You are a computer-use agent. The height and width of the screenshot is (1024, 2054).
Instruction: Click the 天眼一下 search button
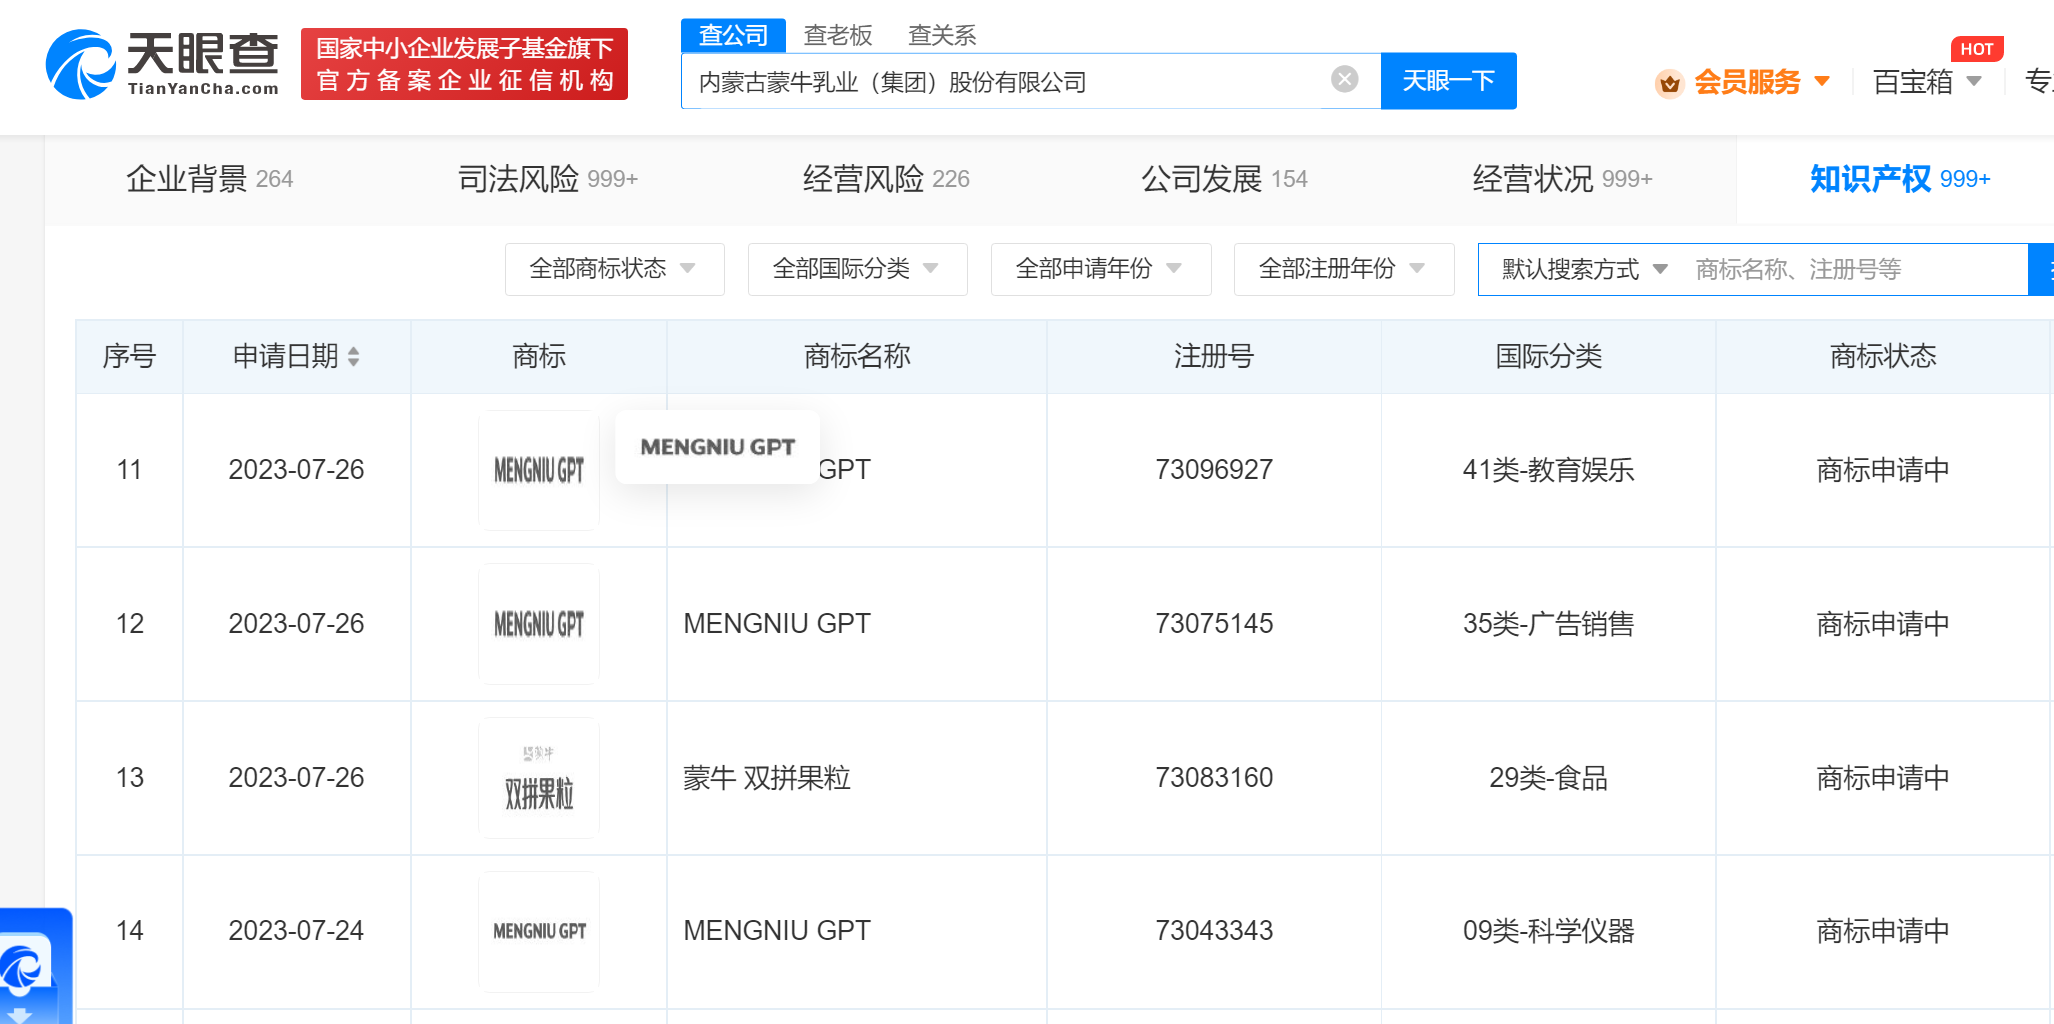tap(1448, 81)
